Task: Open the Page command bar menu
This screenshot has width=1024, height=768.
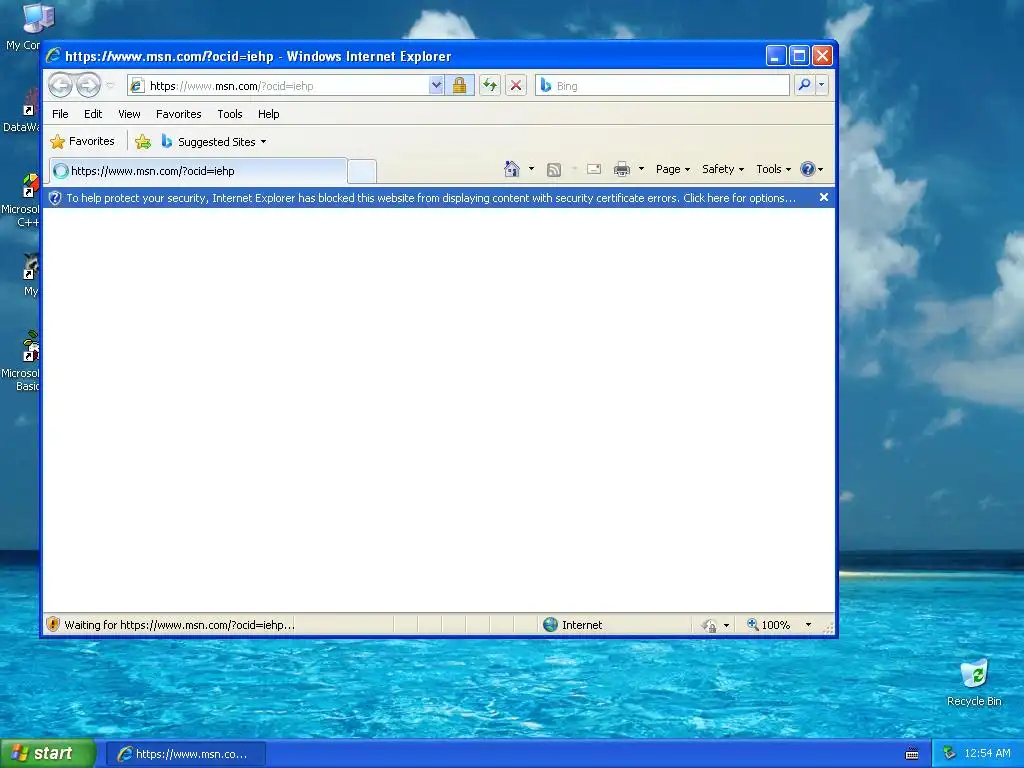Action: [x=673, y=169]
